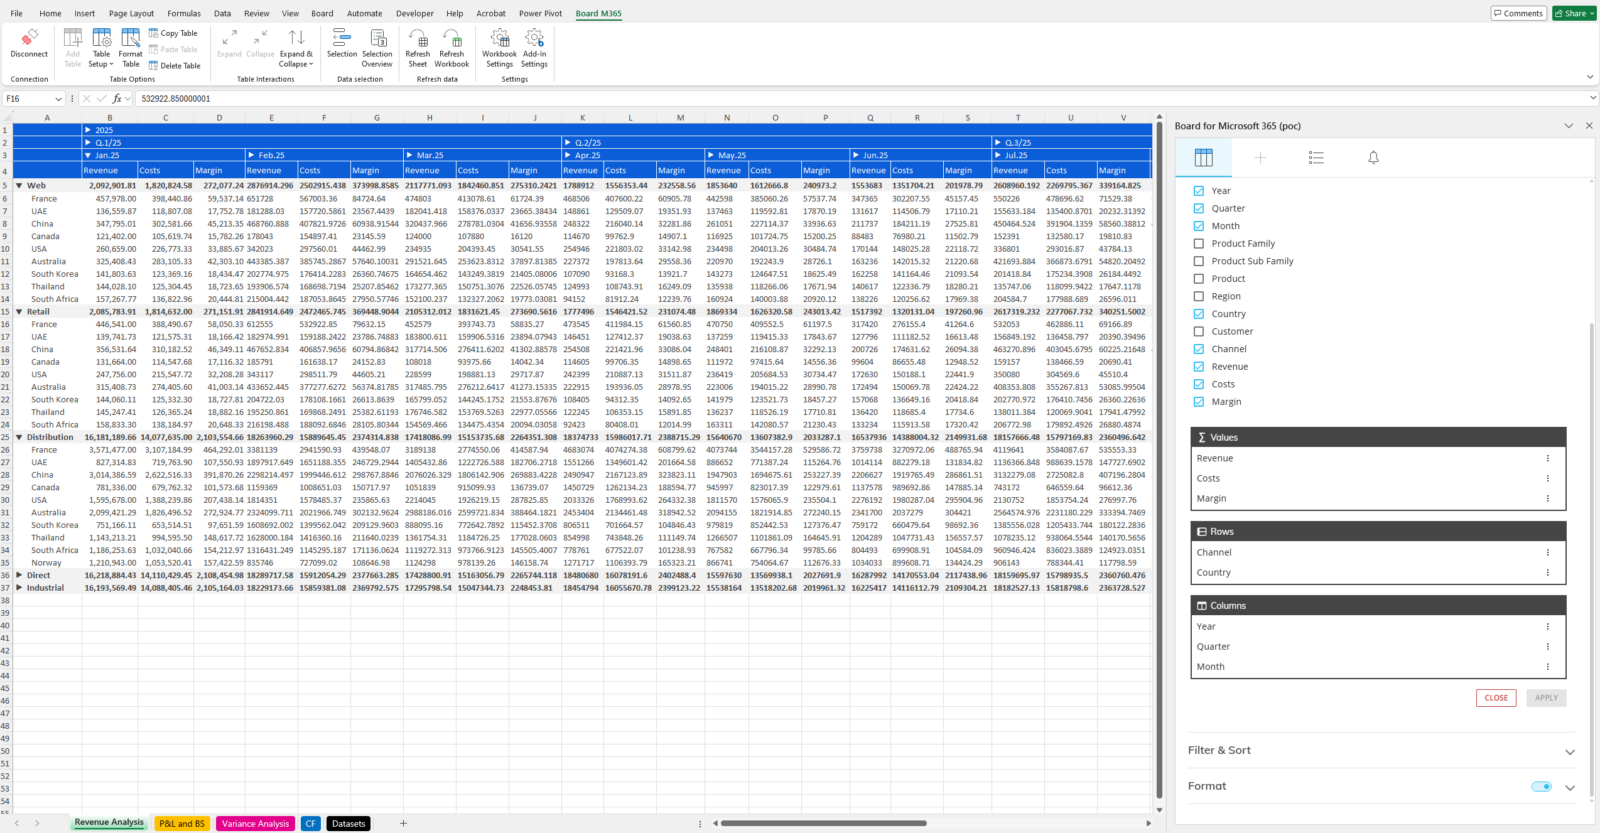Click the notification bell icon in Board panel
Image resolution: width=1600 pixels, height=833 pixels.
pyautogui.click(x=1373, y=158)
